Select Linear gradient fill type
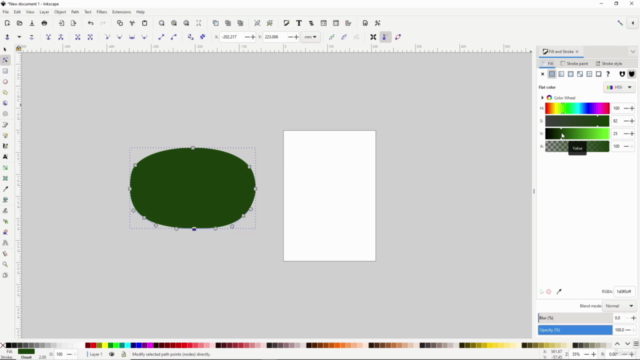640x360 pixels. 561,74
